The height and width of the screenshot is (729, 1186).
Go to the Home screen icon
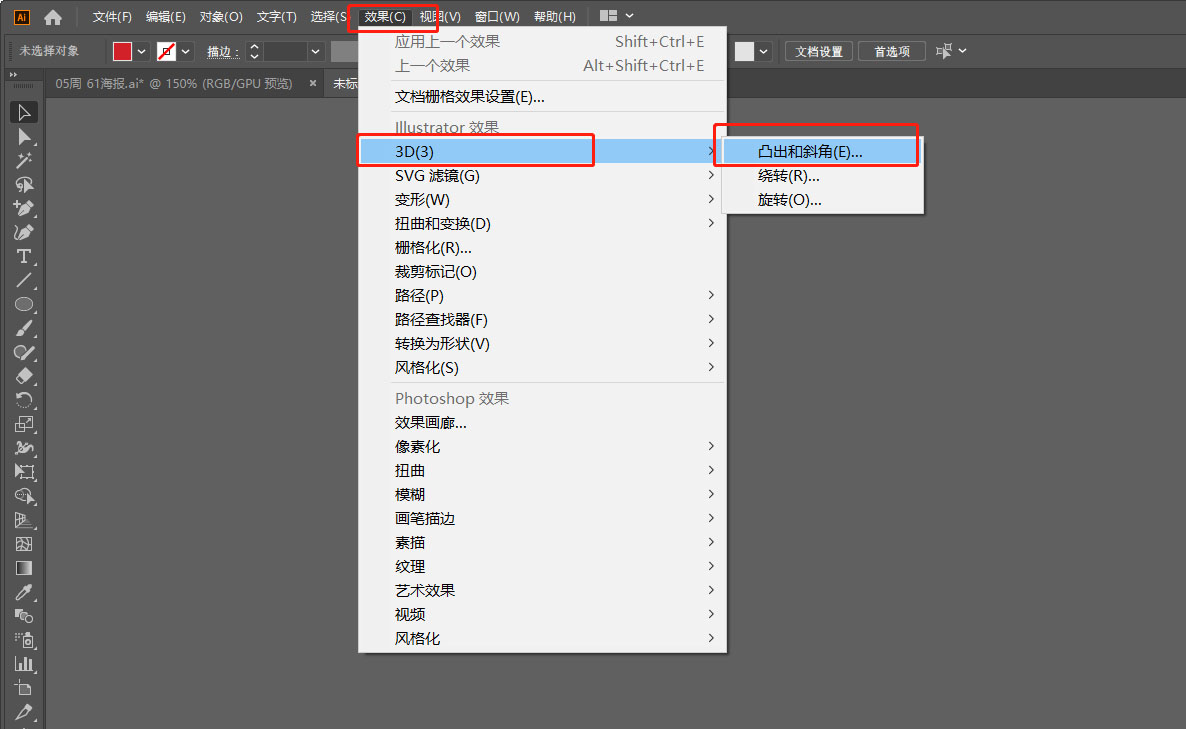coord(53,17)
